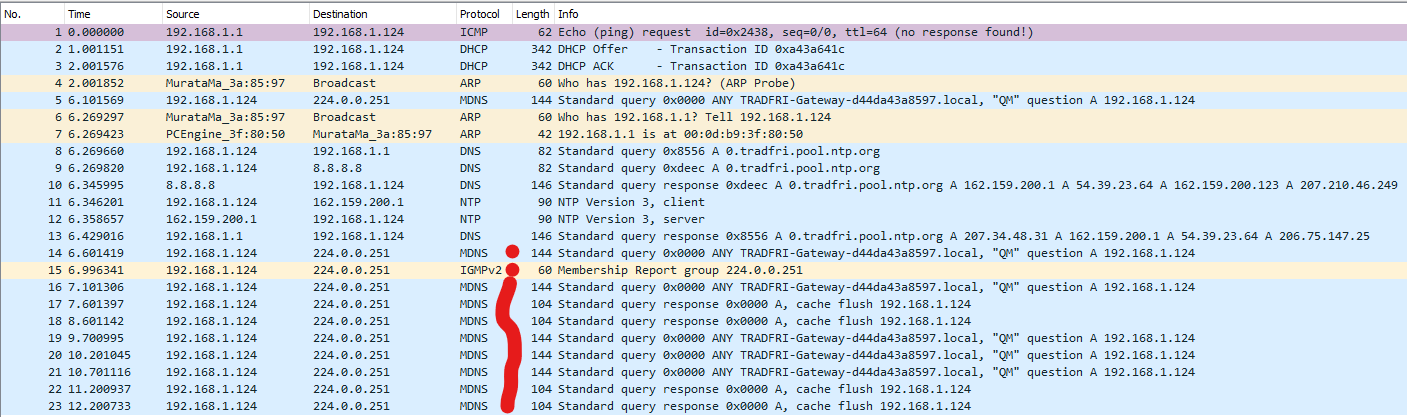Viewport: 1407px width, 417px height.
Task: Select 'NTP Version 3, client' packet
Action: click(703, 202)
